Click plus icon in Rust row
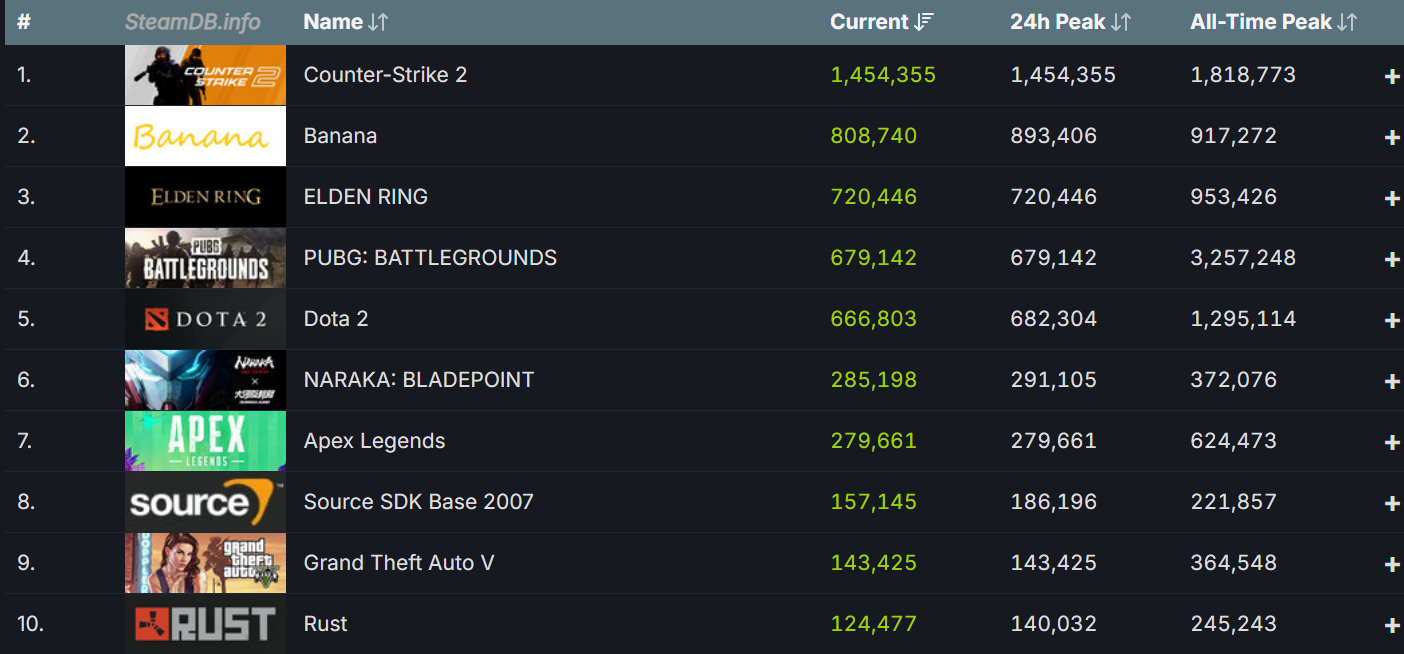This screenshot has width=1404, height=654. [1391, 626]
